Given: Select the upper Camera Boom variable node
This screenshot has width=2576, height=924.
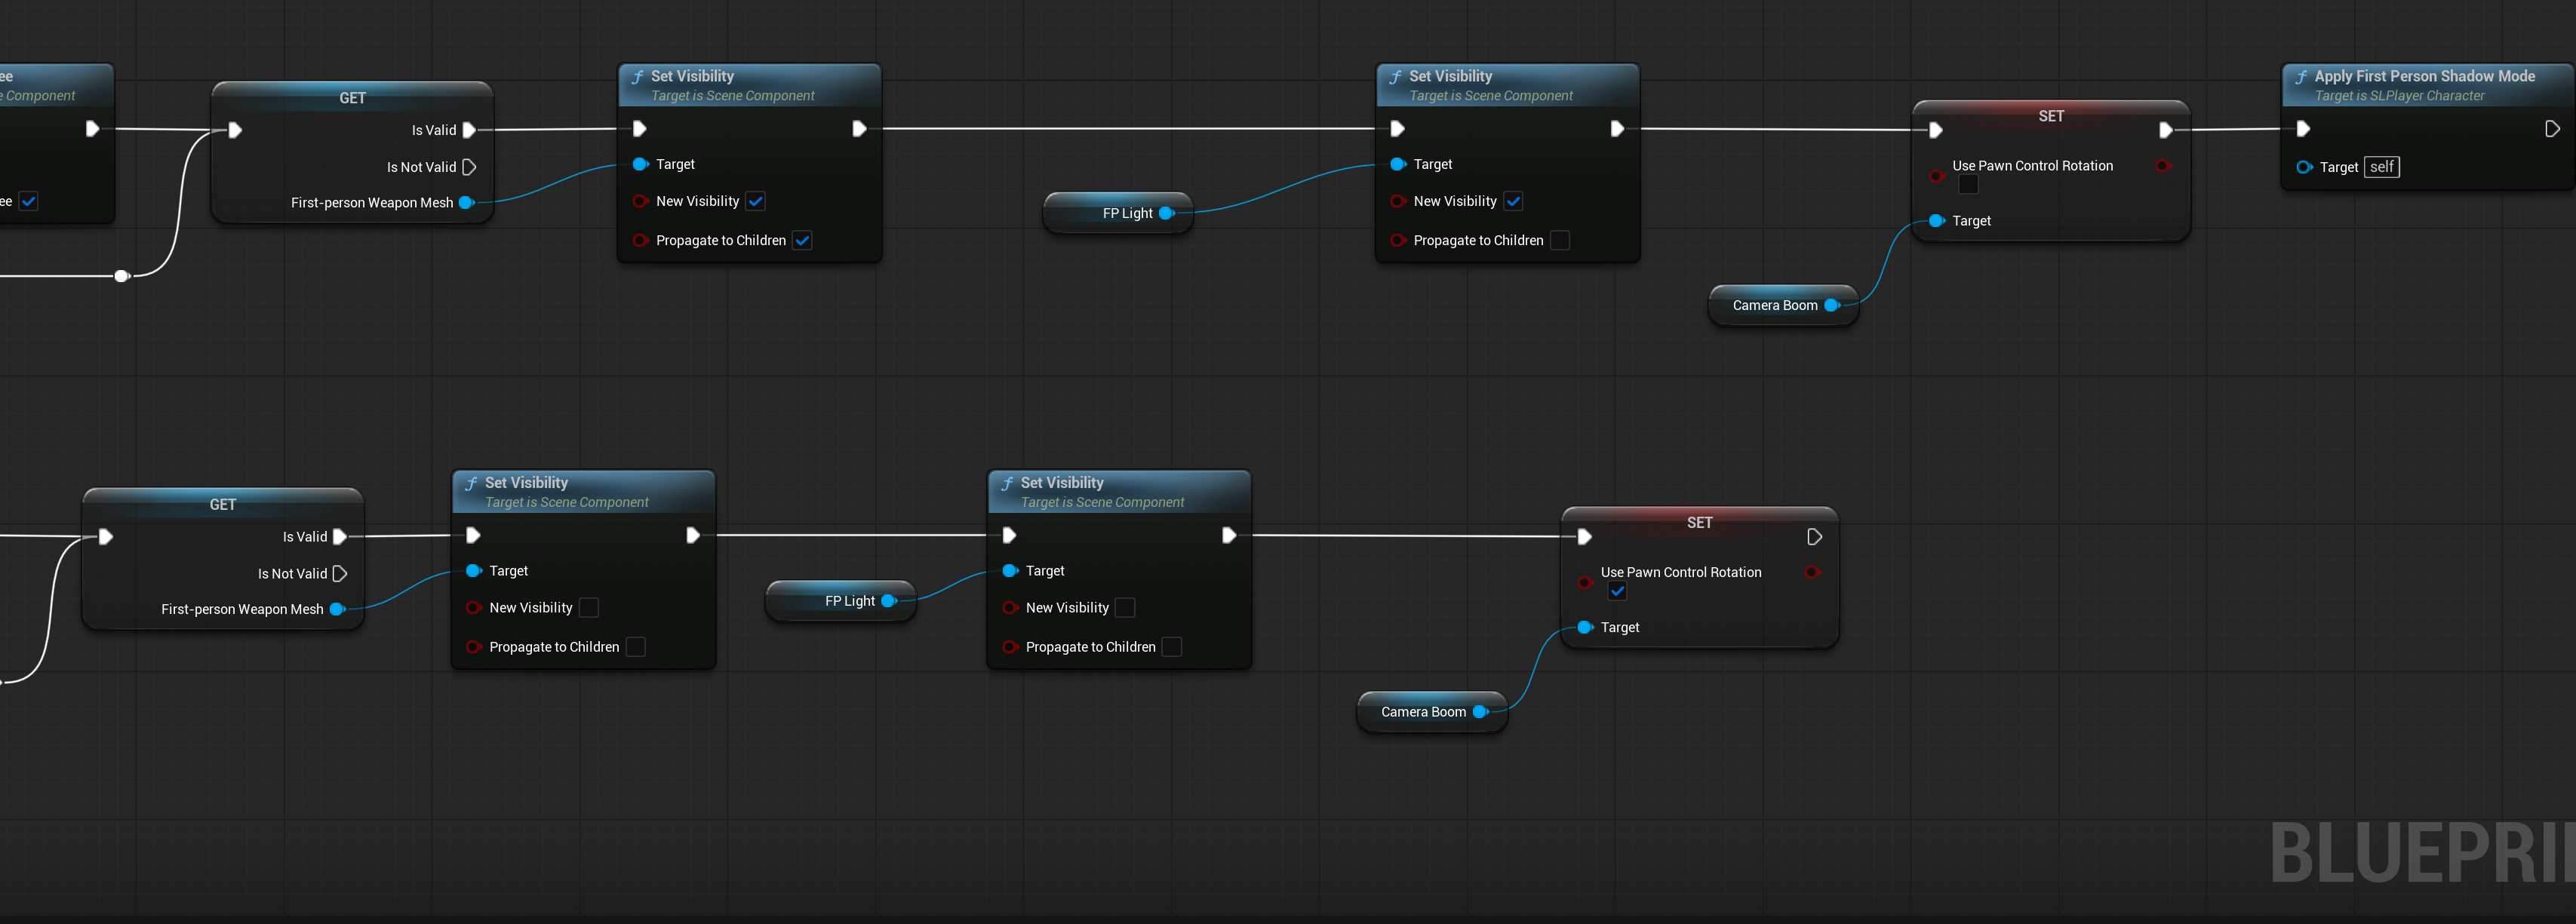Looking at the screenshot, I should 1784,305.
